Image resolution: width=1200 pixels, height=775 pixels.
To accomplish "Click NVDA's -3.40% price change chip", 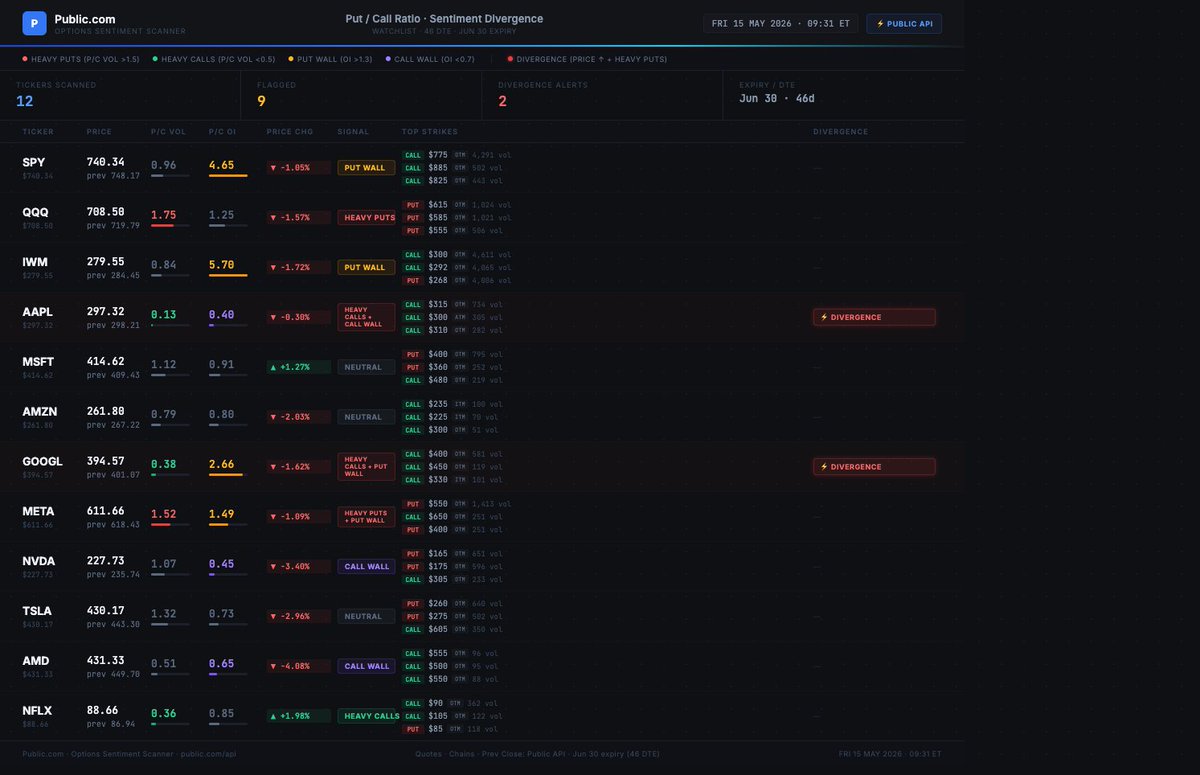I will 297,566.
